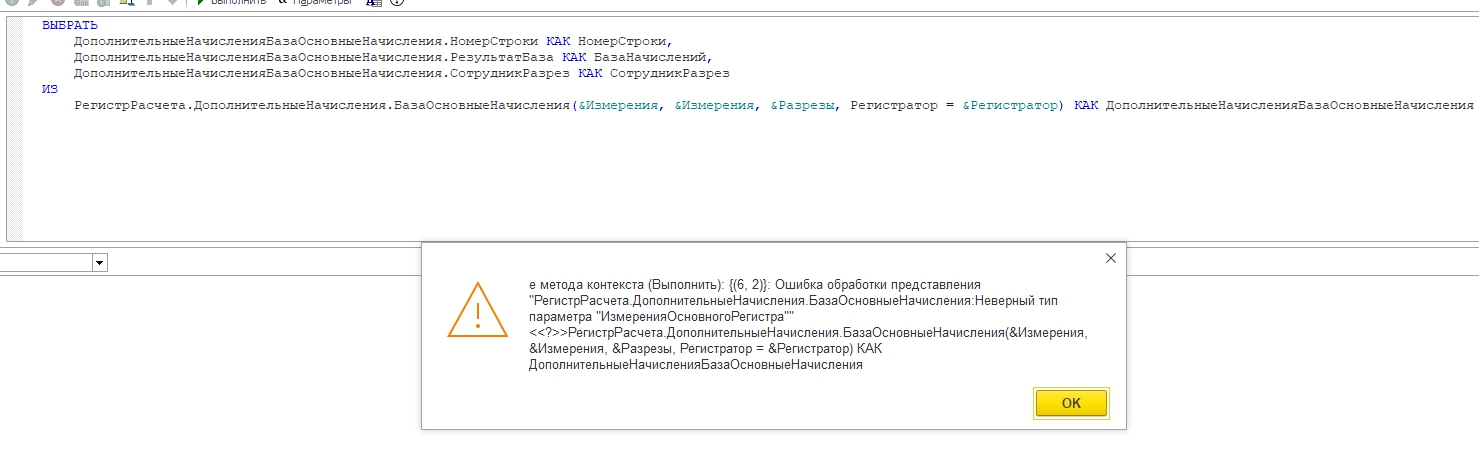The height and width of the screenshot is (457, 1479).
Task: Click the red circle delete icon
Action: coord(57,2)
